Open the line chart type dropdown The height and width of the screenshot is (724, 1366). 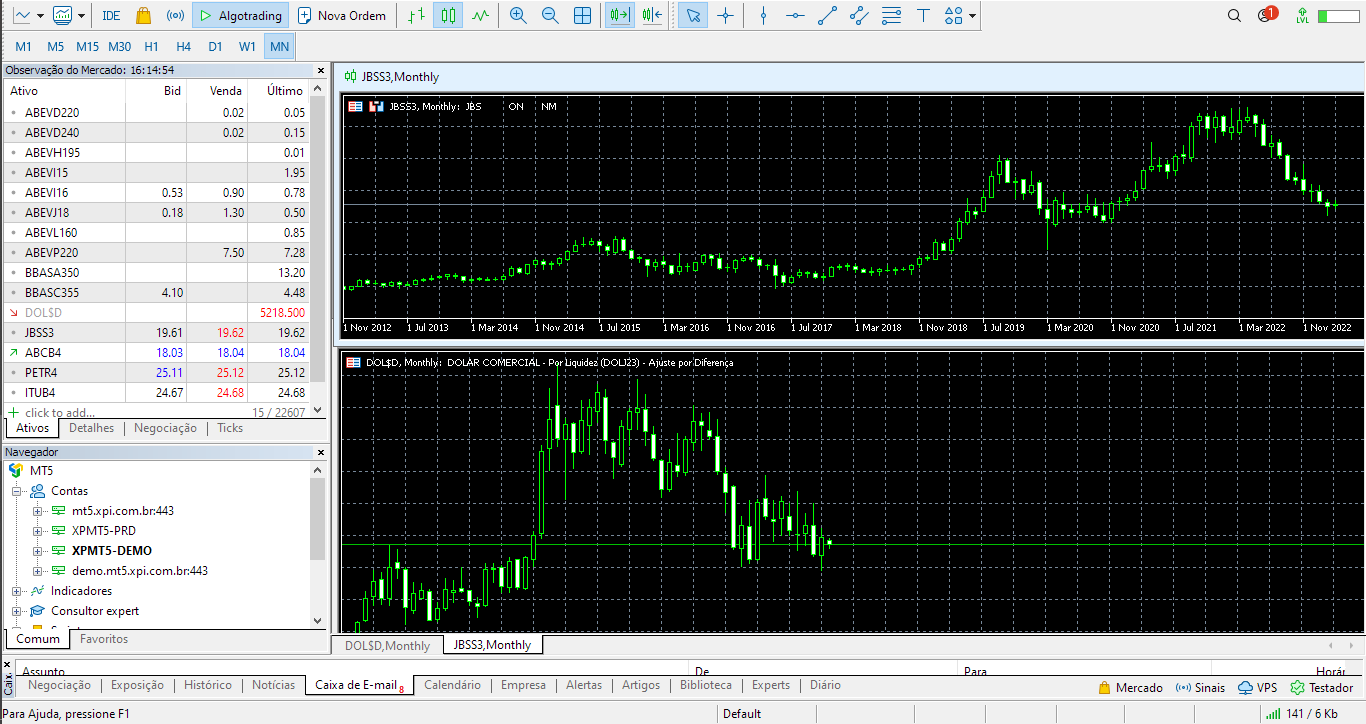pyautogui.click(x=40, y=15)
